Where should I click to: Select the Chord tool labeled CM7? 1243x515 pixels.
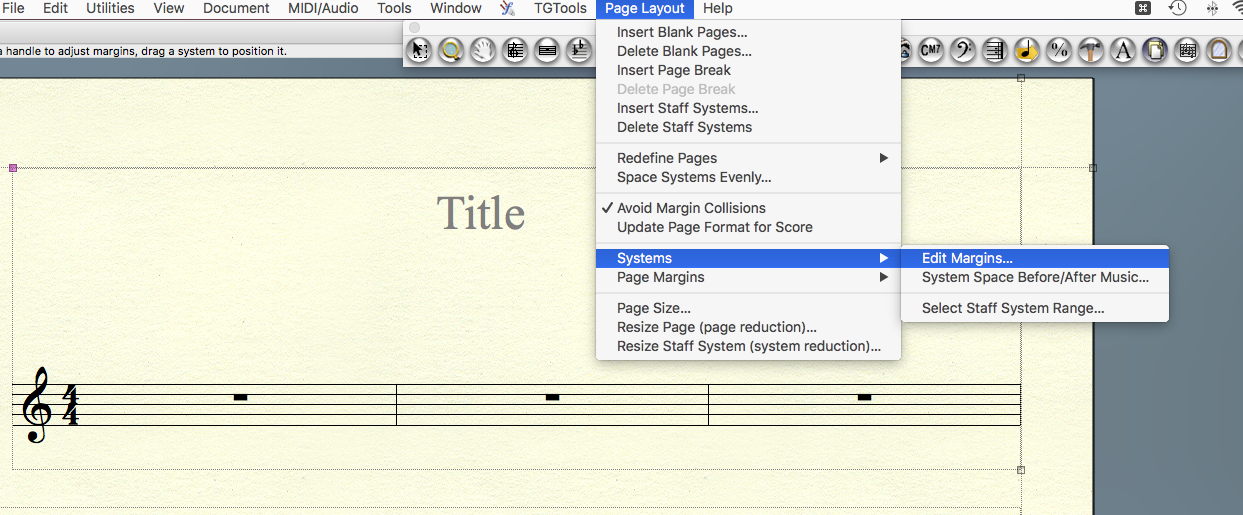coord(931,50)
